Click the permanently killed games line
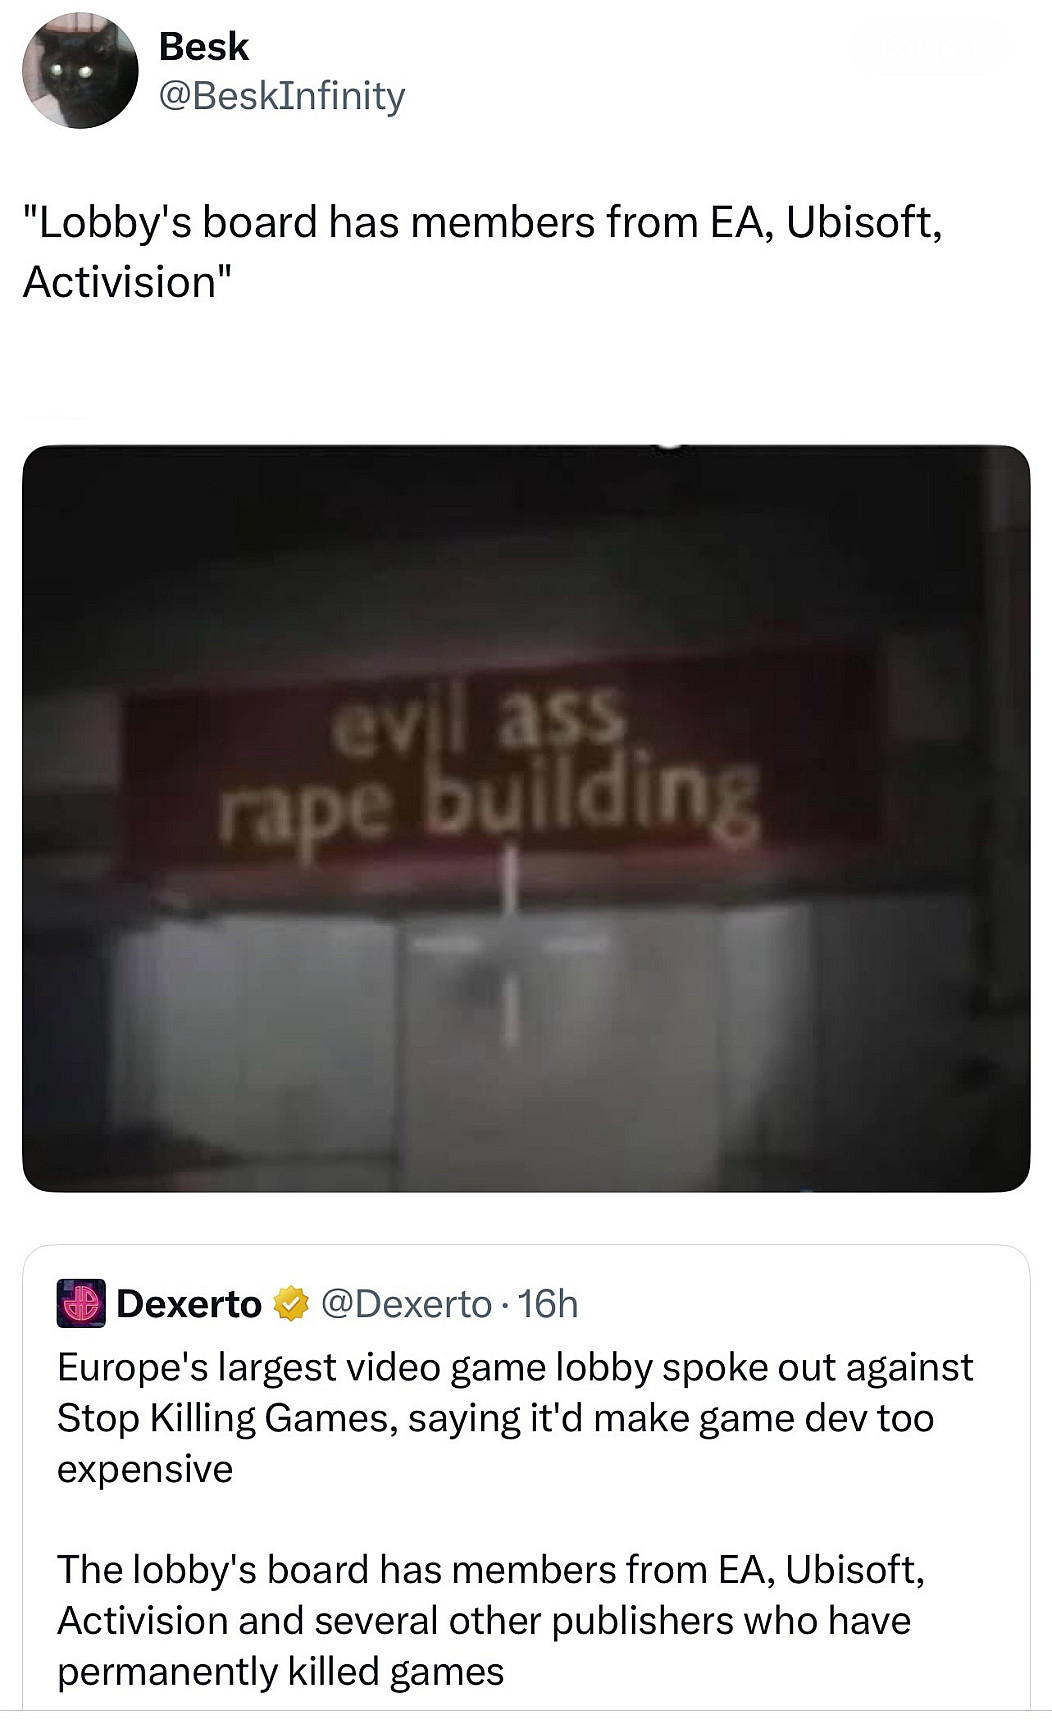This screenshot has height=1720, width=1052. (280, 1671)
